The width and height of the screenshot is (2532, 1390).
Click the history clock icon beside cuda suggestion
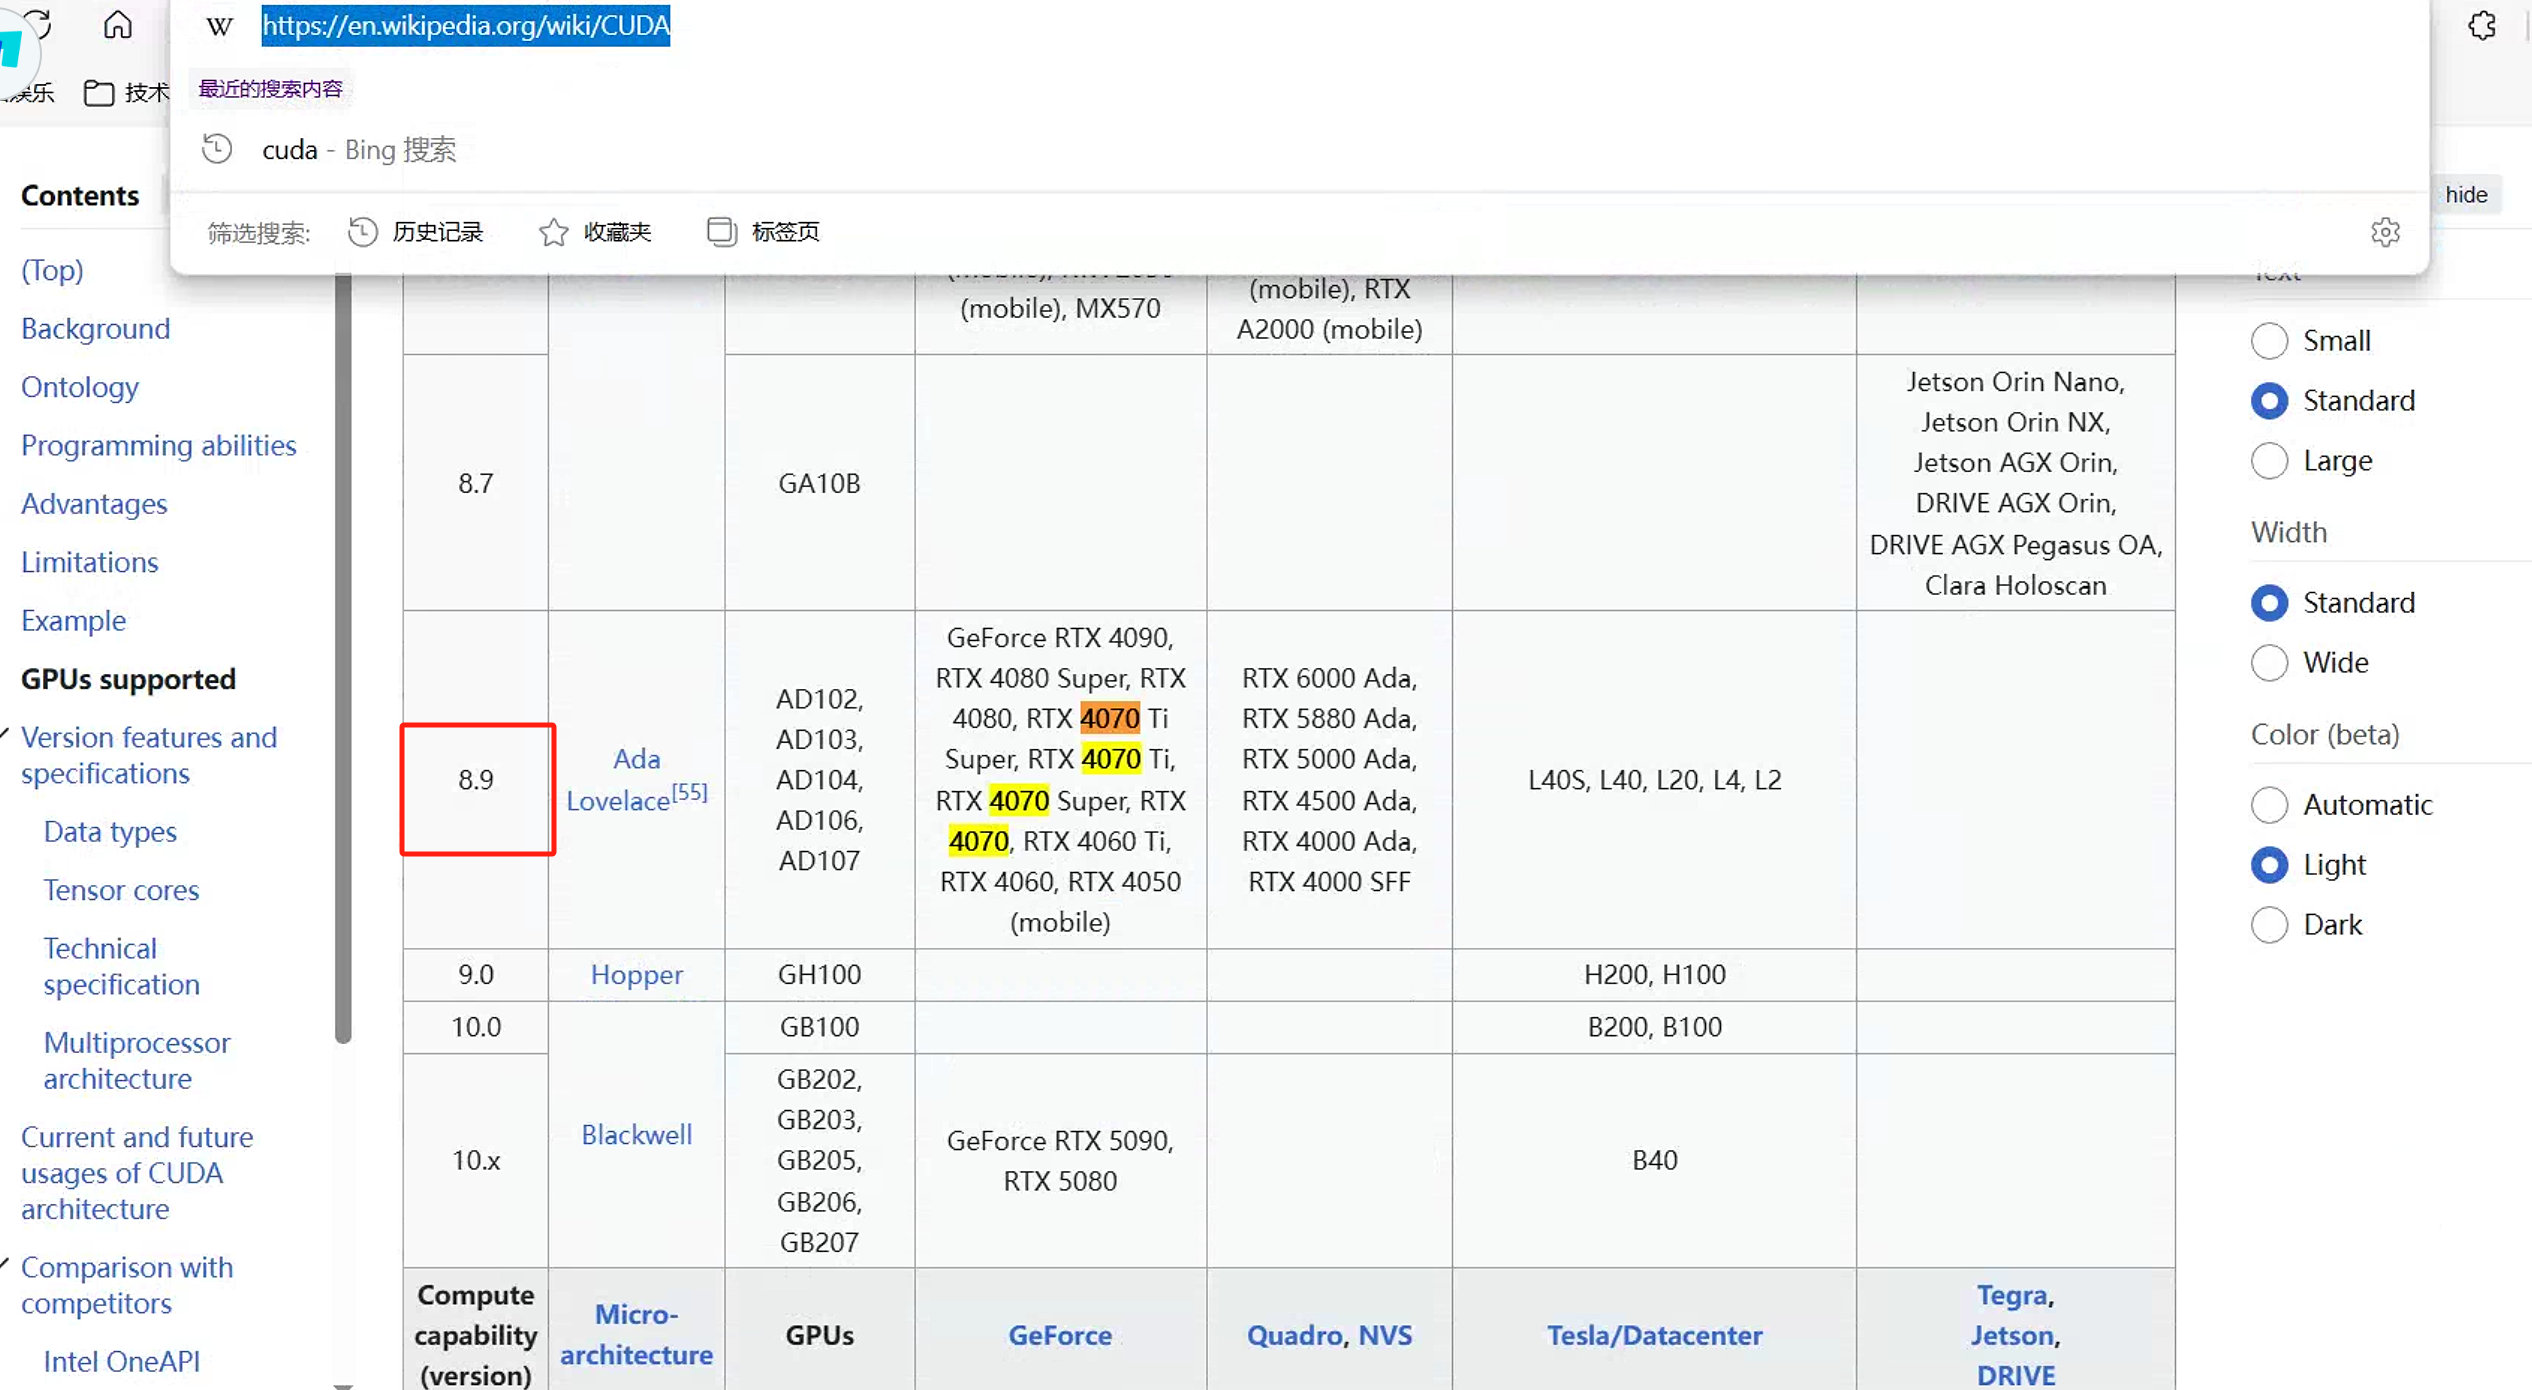coord(217,149)
